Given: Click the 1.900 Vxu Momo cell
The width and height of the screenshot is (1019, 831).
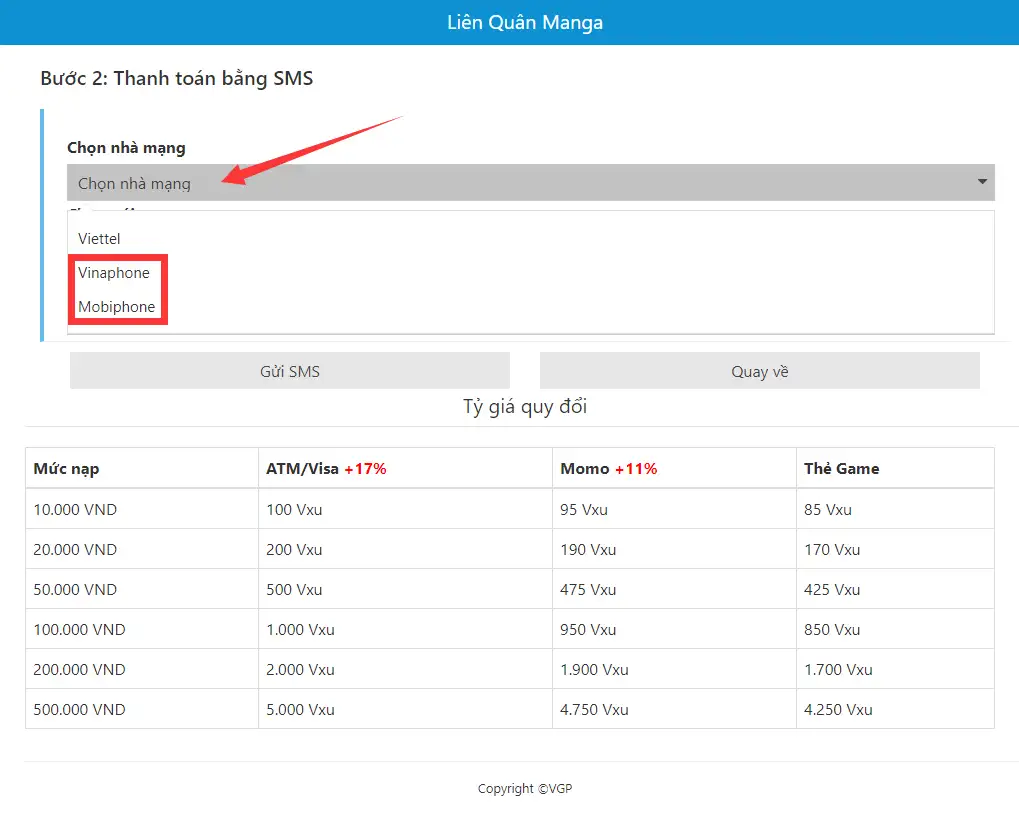Looking at the screenshot, I should pos(675,669).
